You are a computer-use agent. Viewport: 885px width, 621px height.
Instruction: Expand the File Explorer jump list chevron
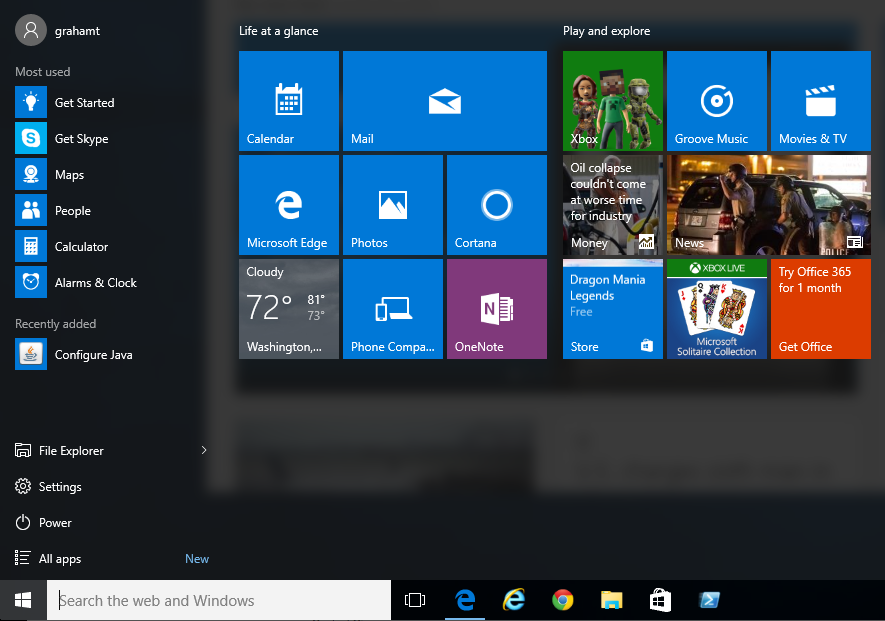[x=203, y=450]
